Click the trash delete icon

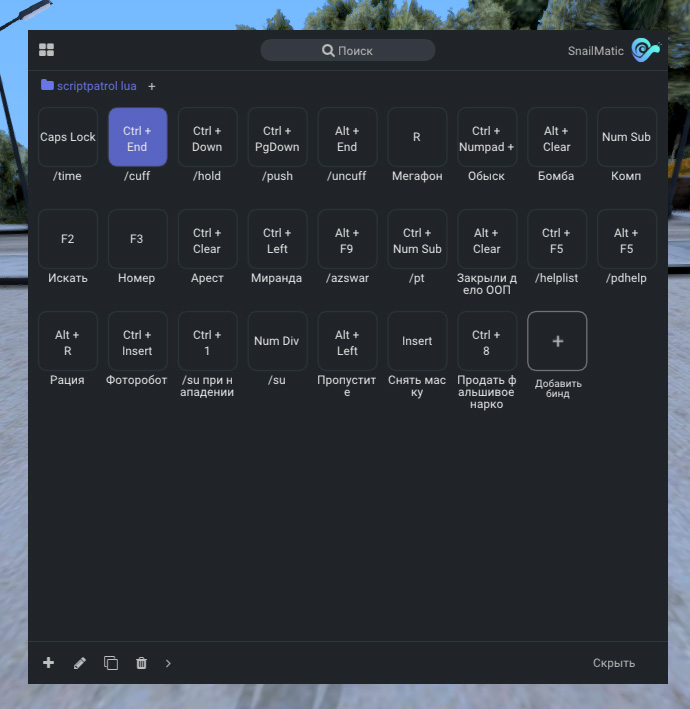(x=141, y=663)
